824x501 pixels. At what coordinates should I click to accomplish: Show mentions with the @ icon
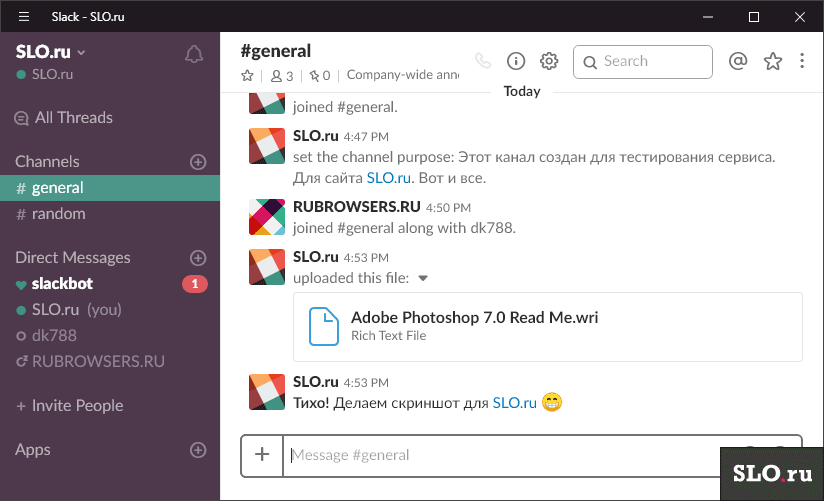[x=738, y=61]
